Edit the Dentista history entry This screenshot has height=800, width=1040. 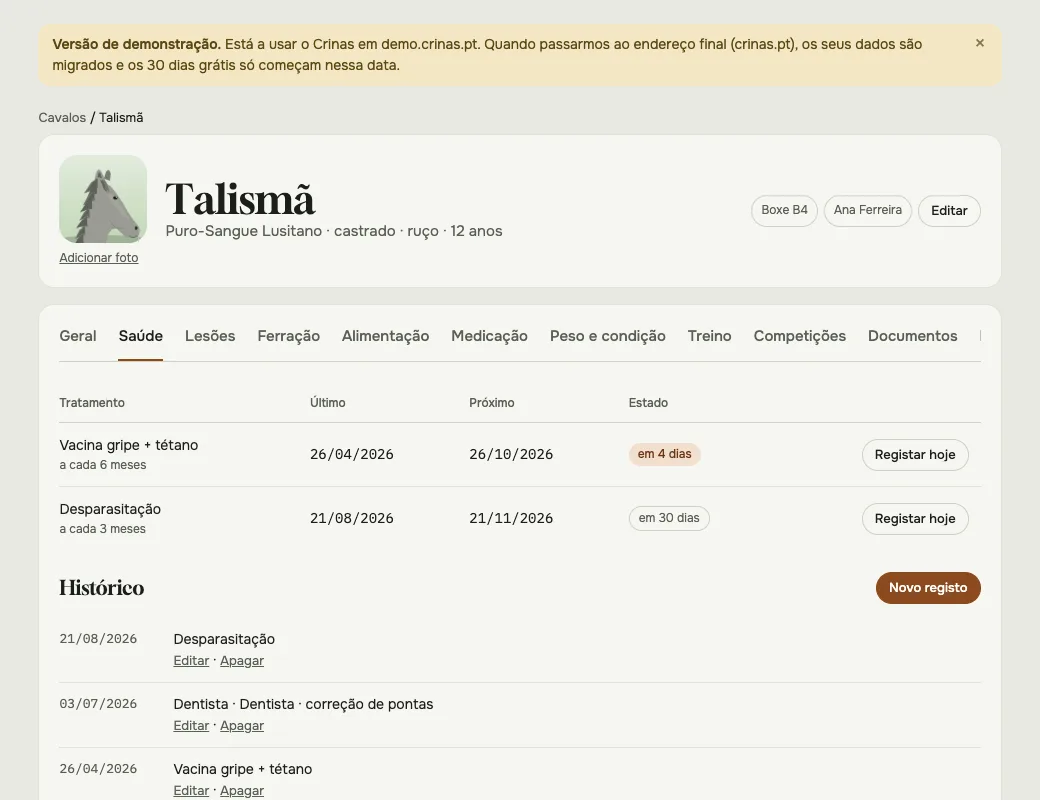(x=191, y=726)
